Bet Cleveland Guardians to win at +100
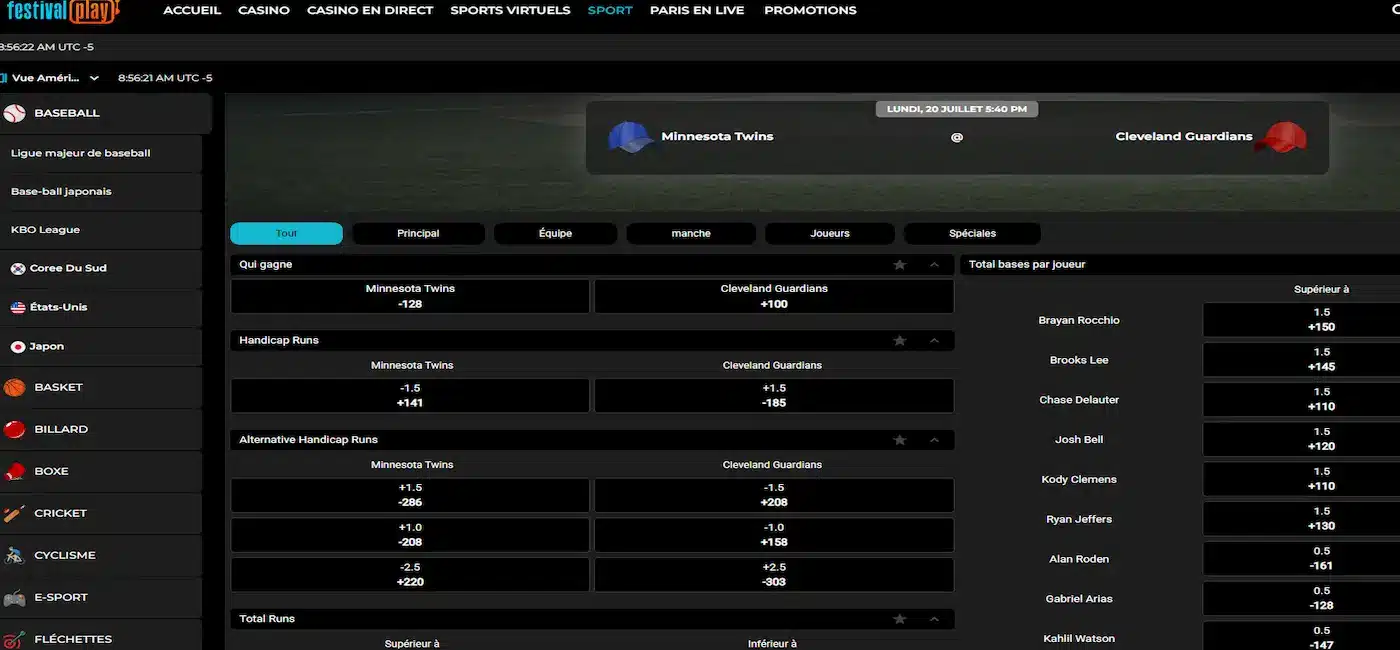The height and width of the screenshot is (650, 1400). click(774, 296)
